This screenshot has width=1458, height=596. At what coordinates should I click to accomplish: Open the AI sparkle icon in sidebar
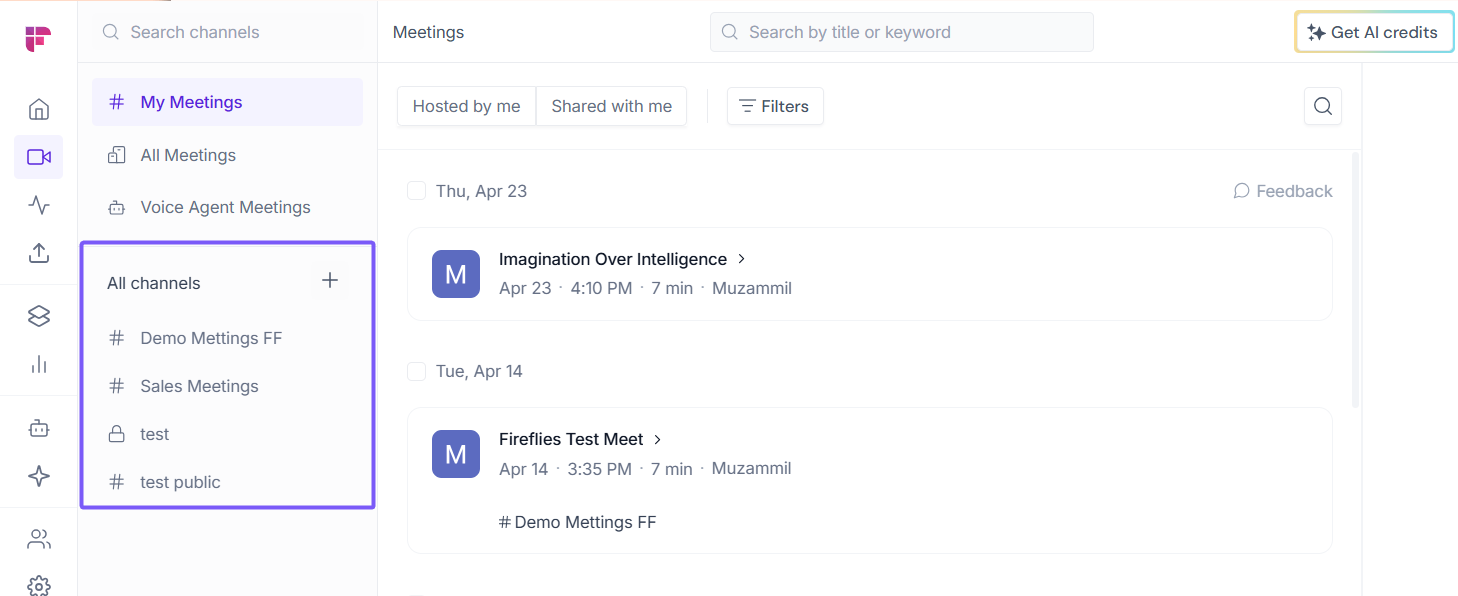click(39, 476)
